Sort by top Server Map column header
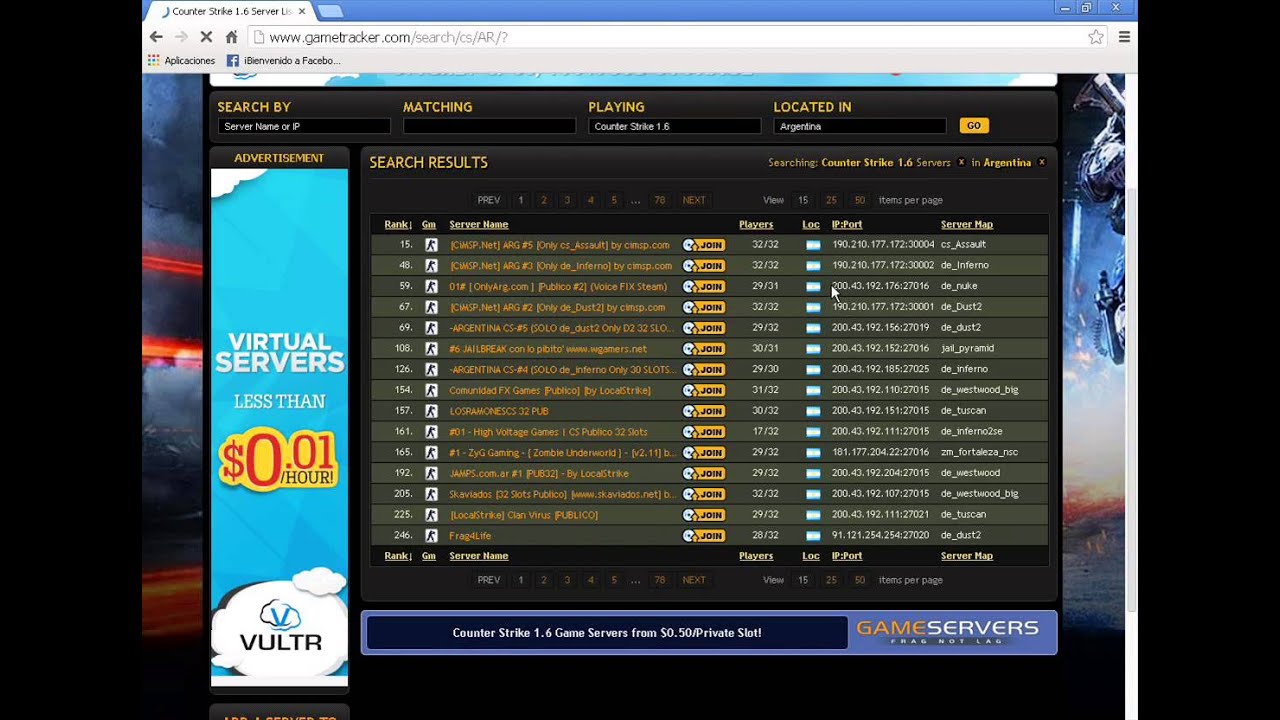The image size is (1280, 720). click(x=967, y=224)
